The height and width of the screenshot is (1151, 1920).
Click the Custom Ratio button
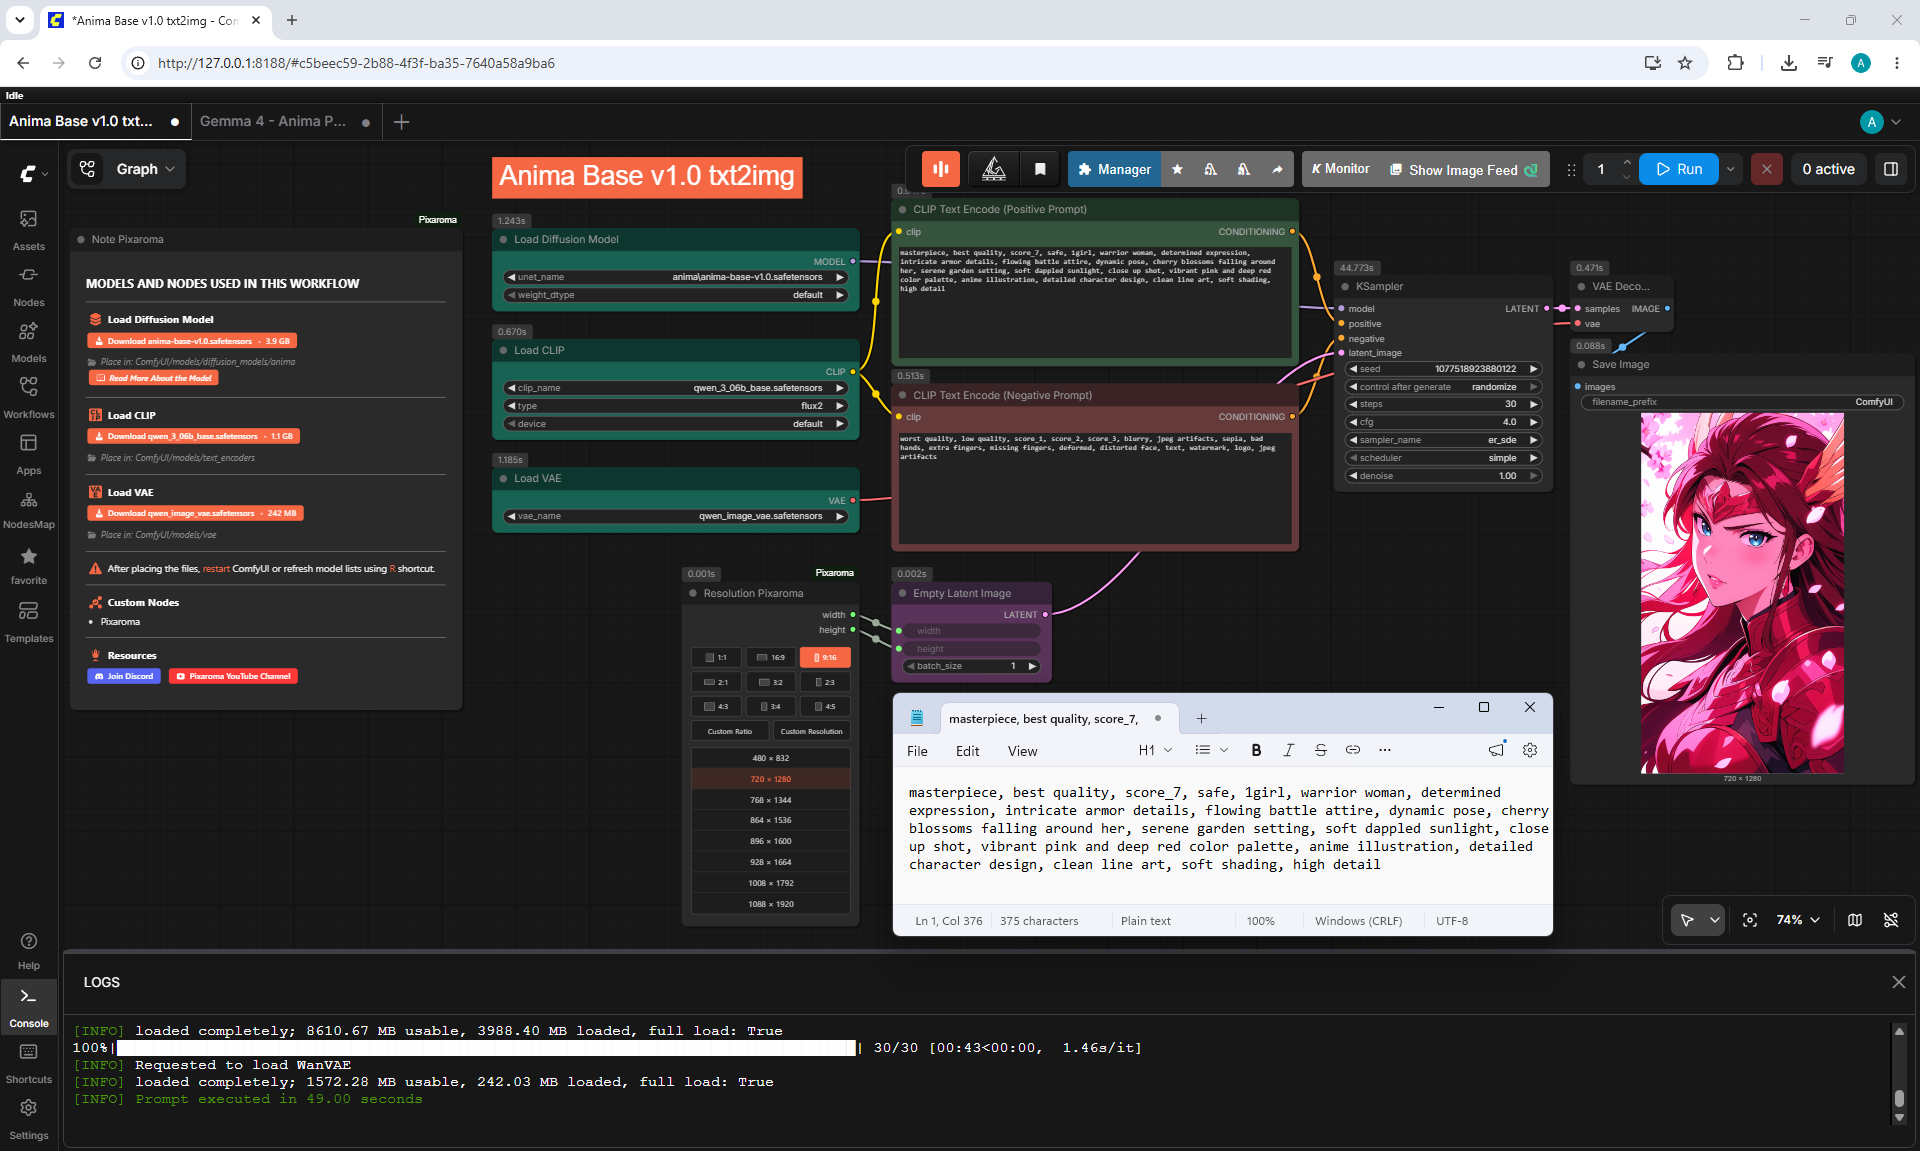coord(730,731)
